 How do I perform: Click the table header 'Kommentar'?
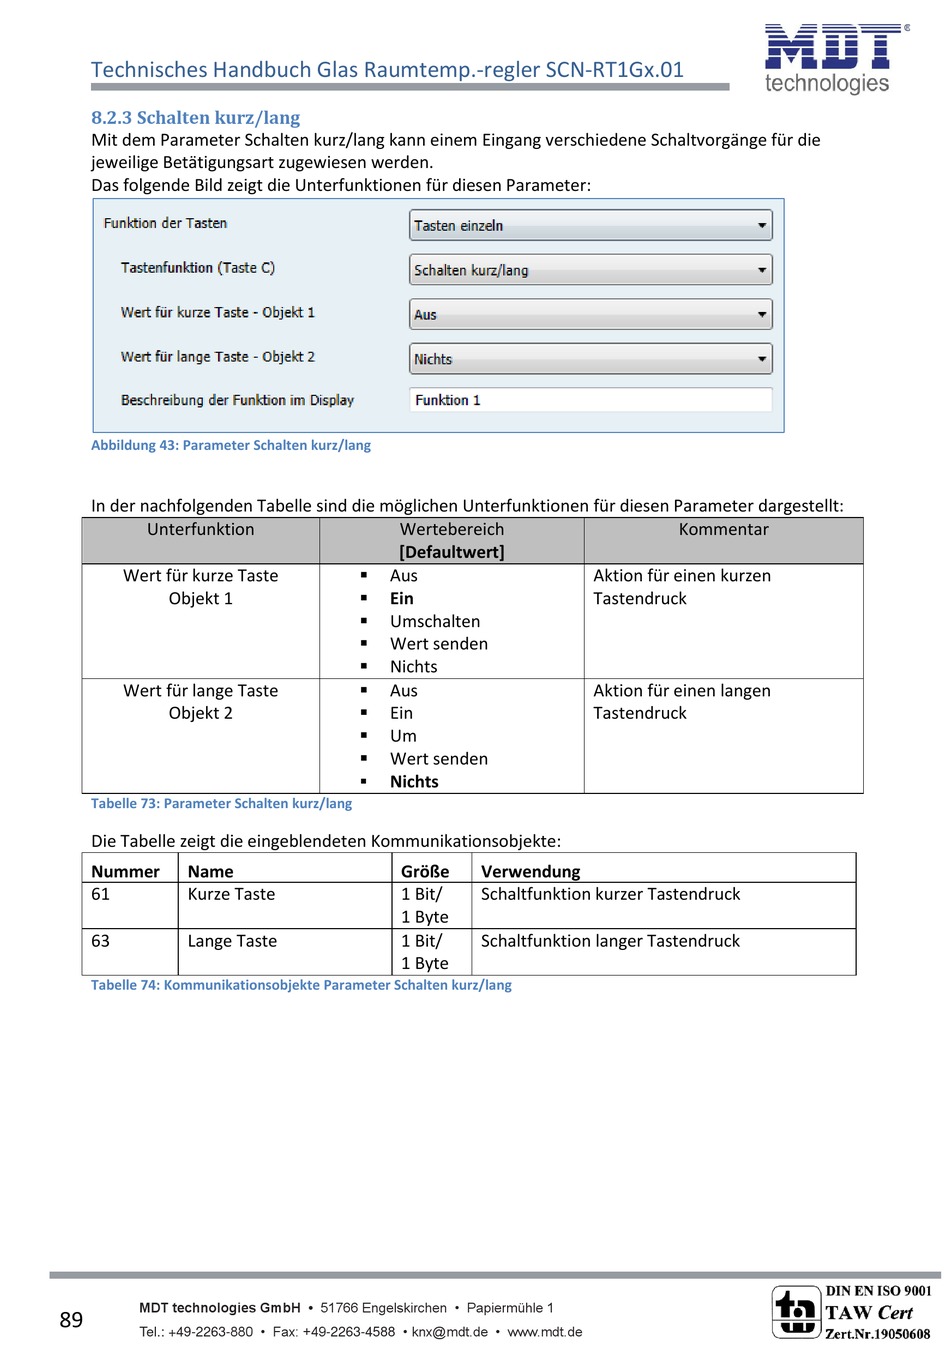coord(724,530)
